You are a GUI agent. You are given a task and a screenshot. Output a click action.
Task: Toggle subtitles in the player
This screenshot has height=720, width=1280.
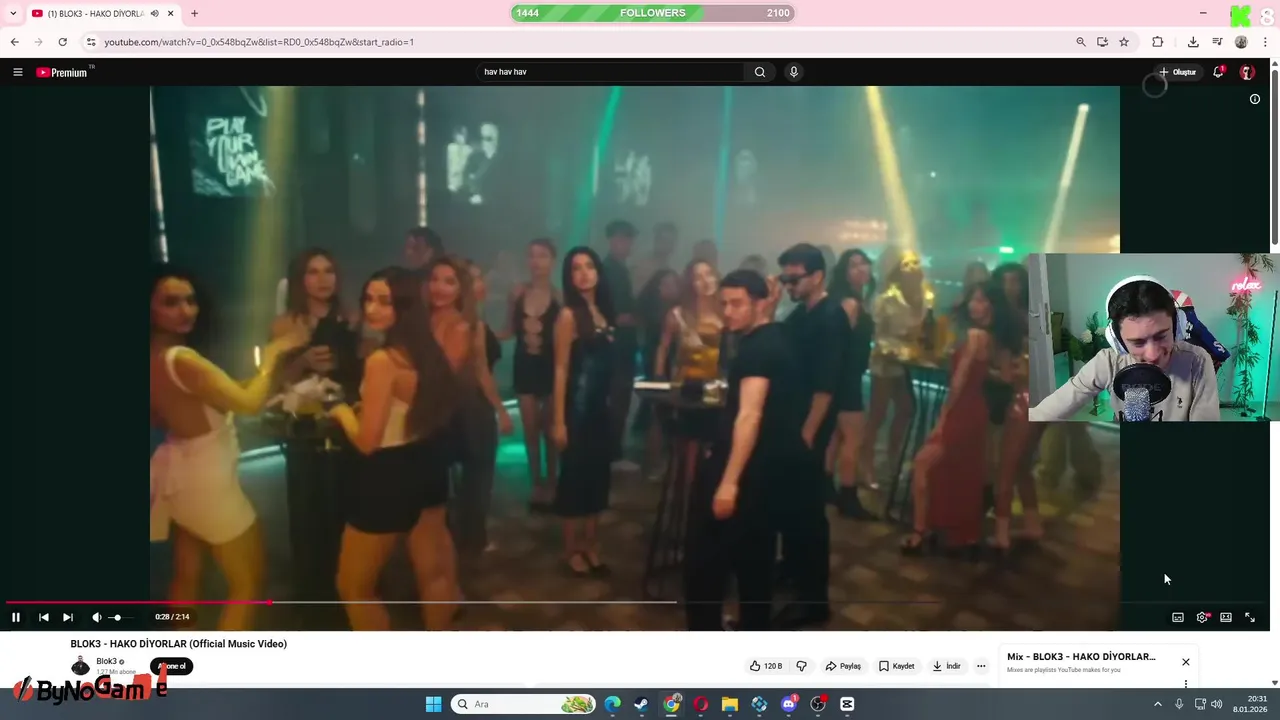(1178, 617)
